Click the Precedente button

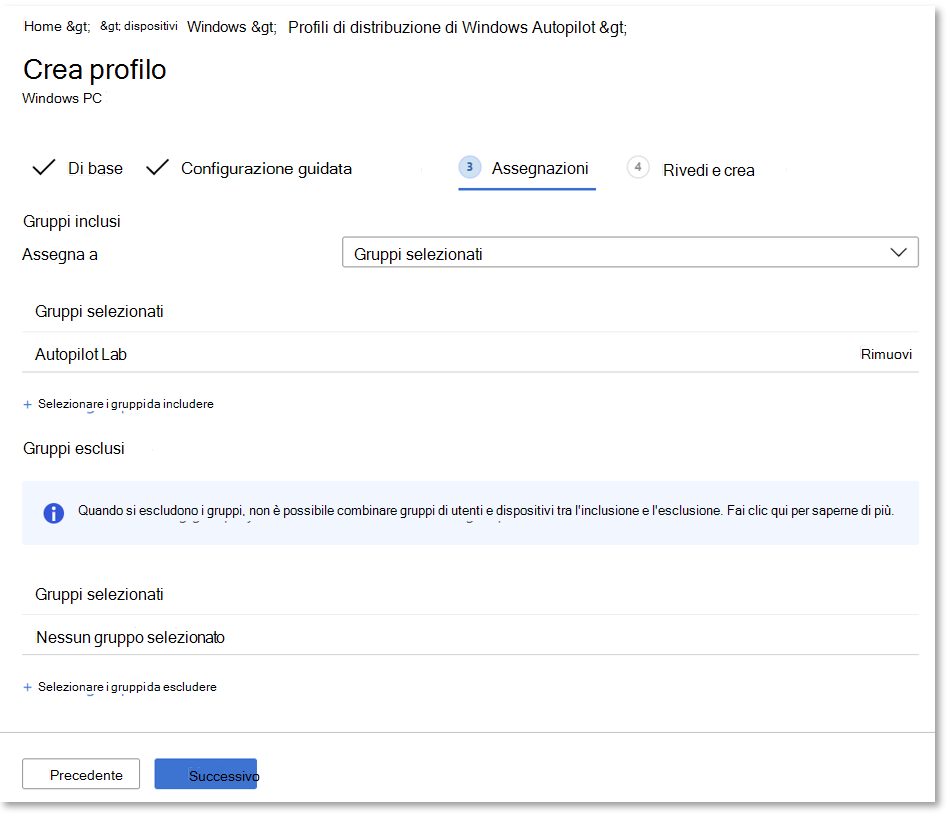(81, 774)
